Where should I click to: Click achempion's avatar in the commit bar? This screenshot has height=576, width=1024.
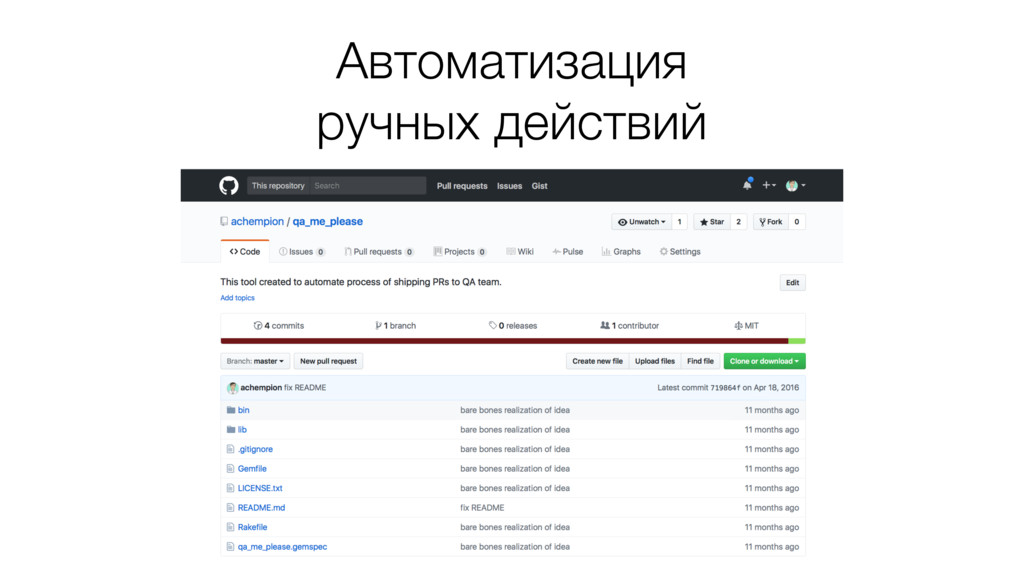pos(232,388)
